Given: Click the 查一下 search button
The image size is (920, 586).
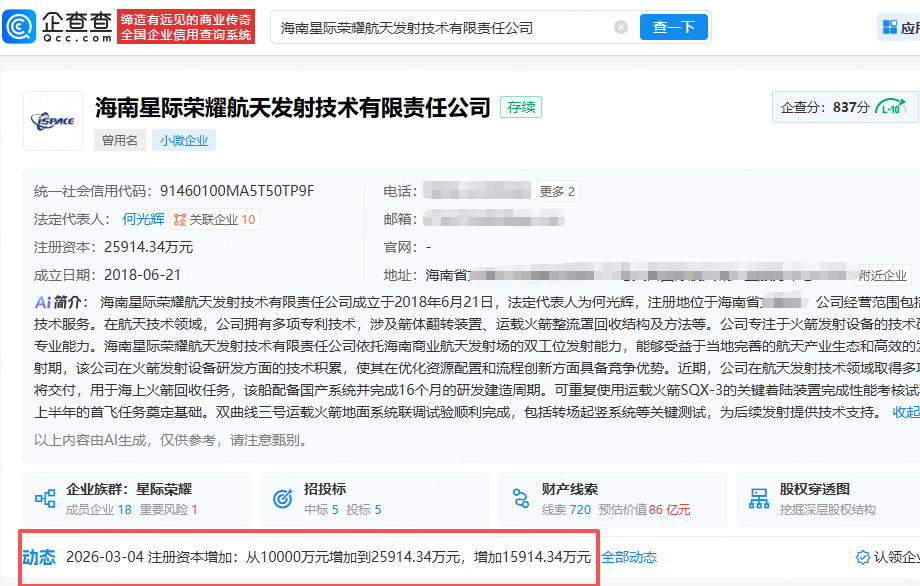Looking at the screenshot, I should tap(674, 27).
